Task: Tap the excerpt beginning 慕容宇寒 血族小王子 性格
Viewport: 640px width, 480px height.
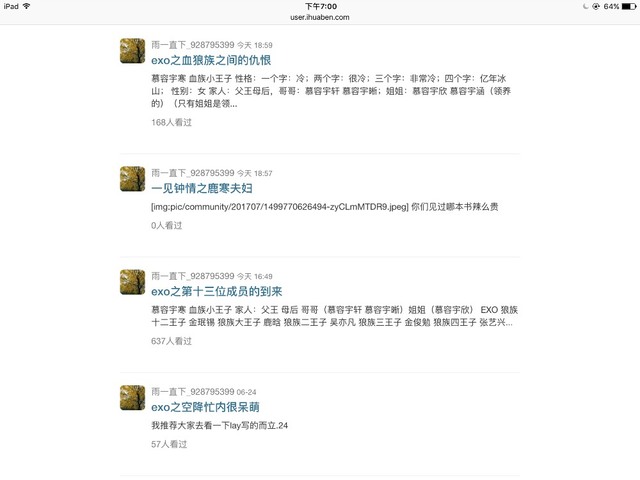Action: click(x=331, y=91)
